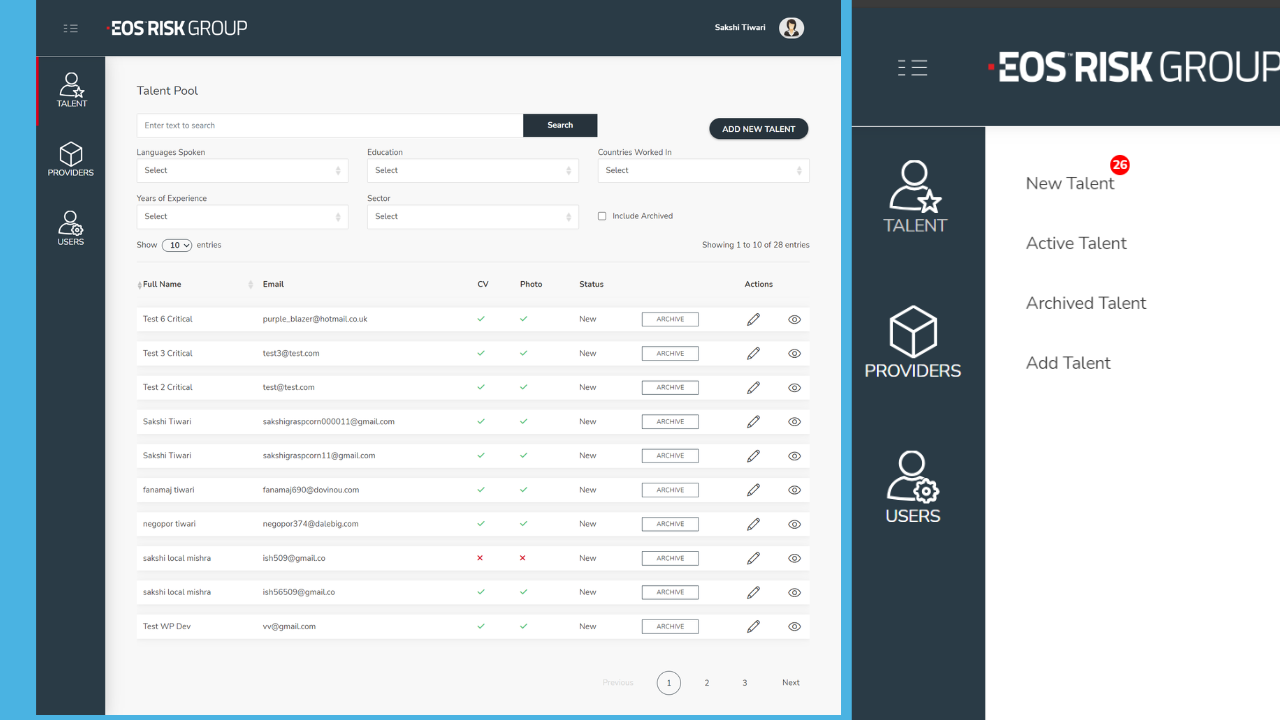Image resolution: width=1280 pixels, height=720 pixels.
Task: Open the Education dropdown
Action: 473,170
